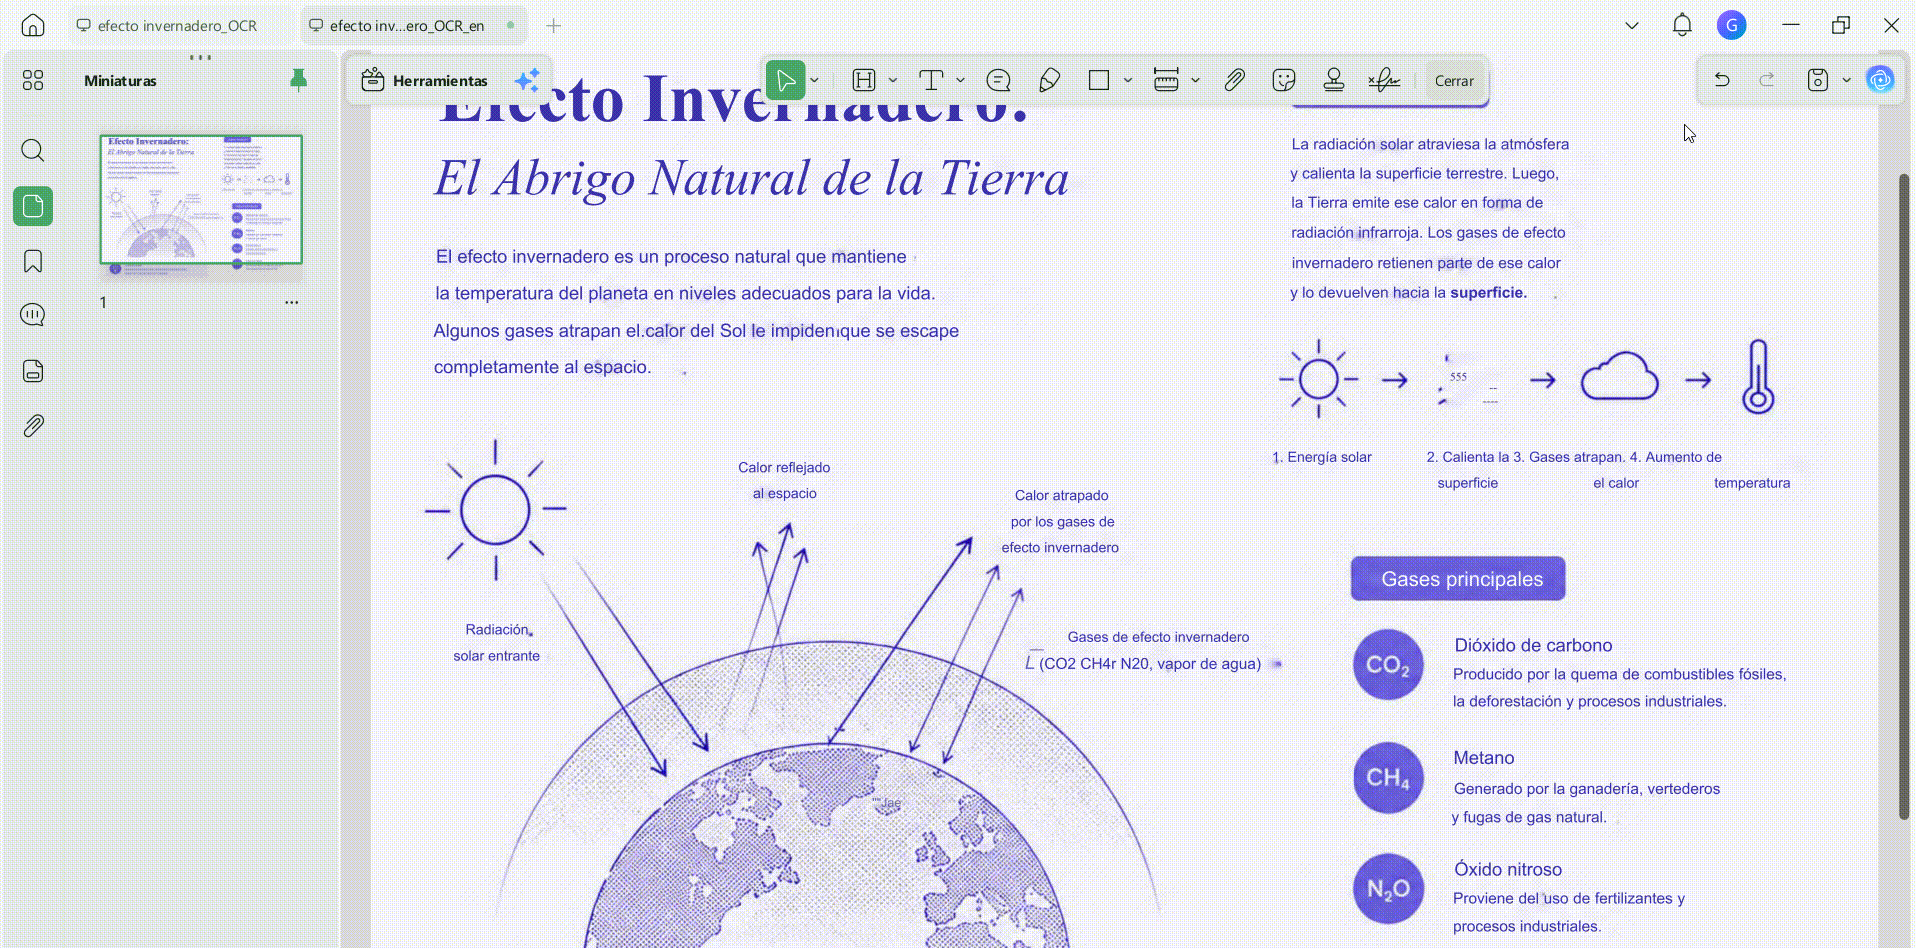Click the Miniaturas panel title

120,81
